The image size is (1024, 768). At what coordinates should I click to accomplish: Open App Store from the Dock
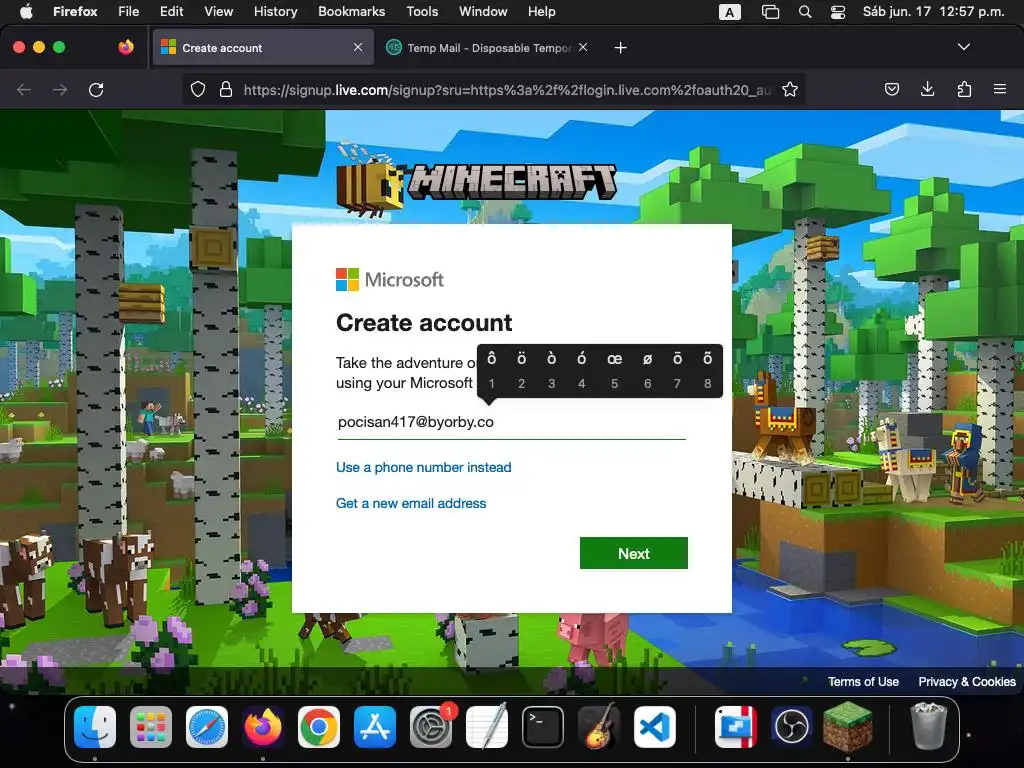coord(375,727)
